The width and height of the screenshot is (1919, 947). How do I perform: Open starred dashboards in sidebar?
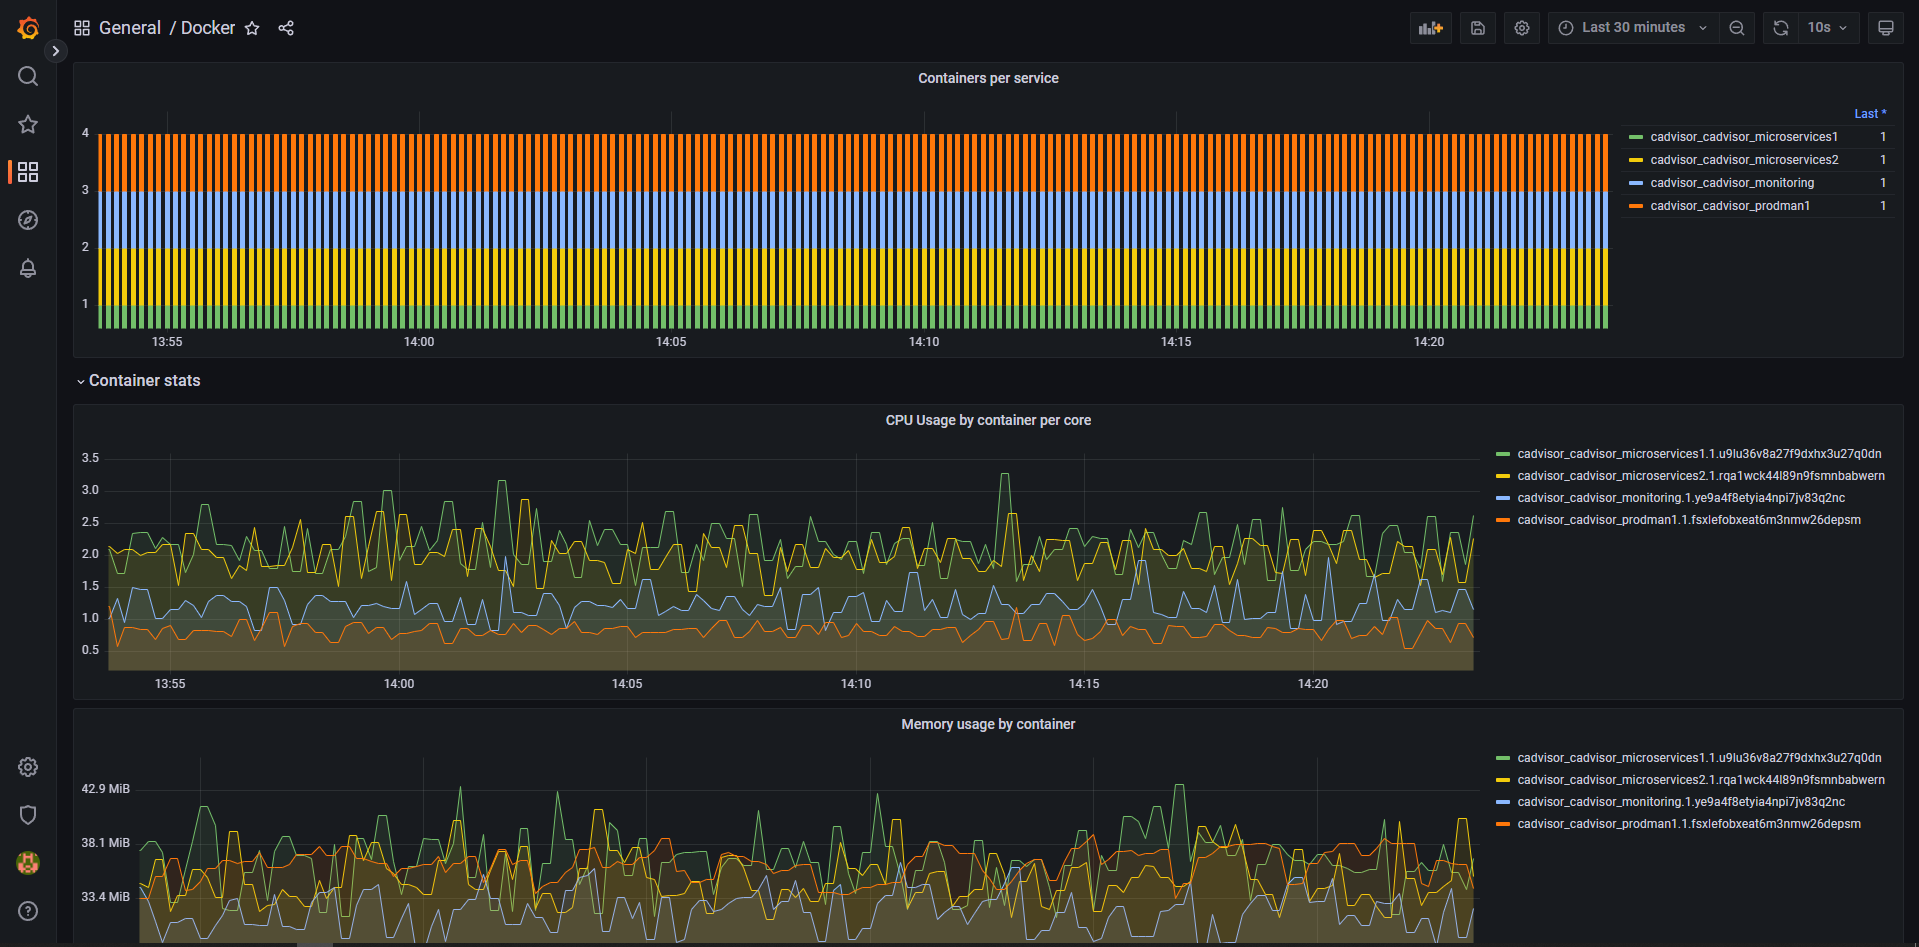pos(28,124)
